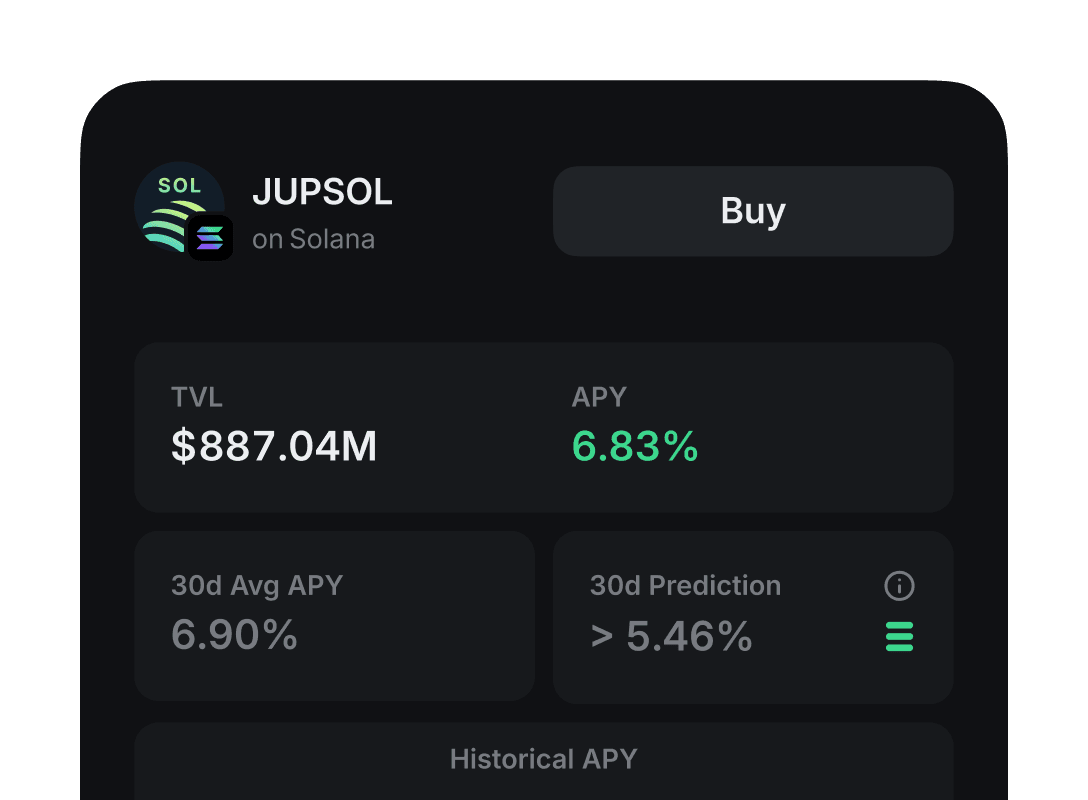Select the APY label
The height and width of the screenshot is (800, 1088).
[x=599, y=397]
